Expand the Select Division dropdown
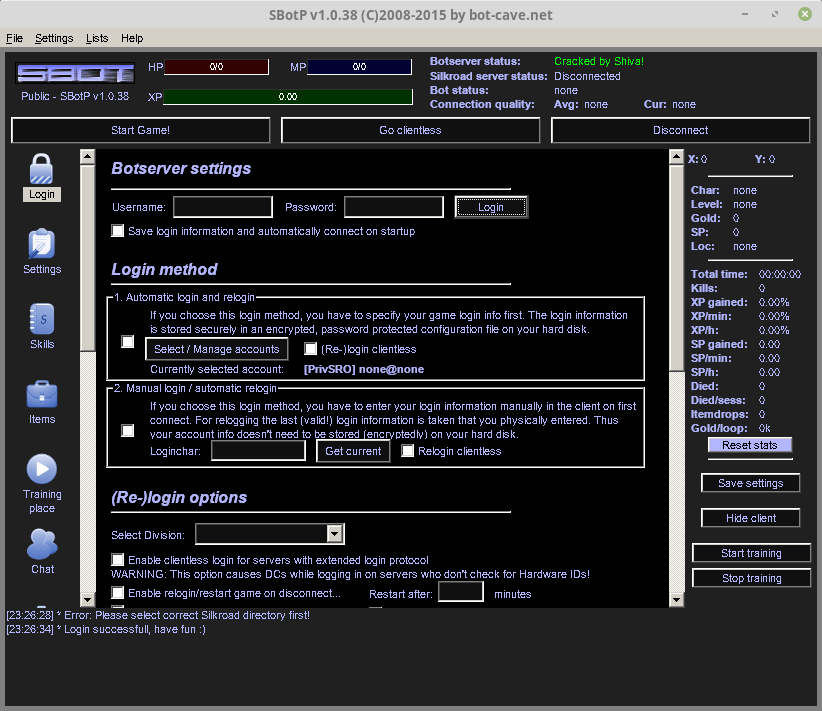Viewport: 822px width, 711px height. click(x=334, y=534)
